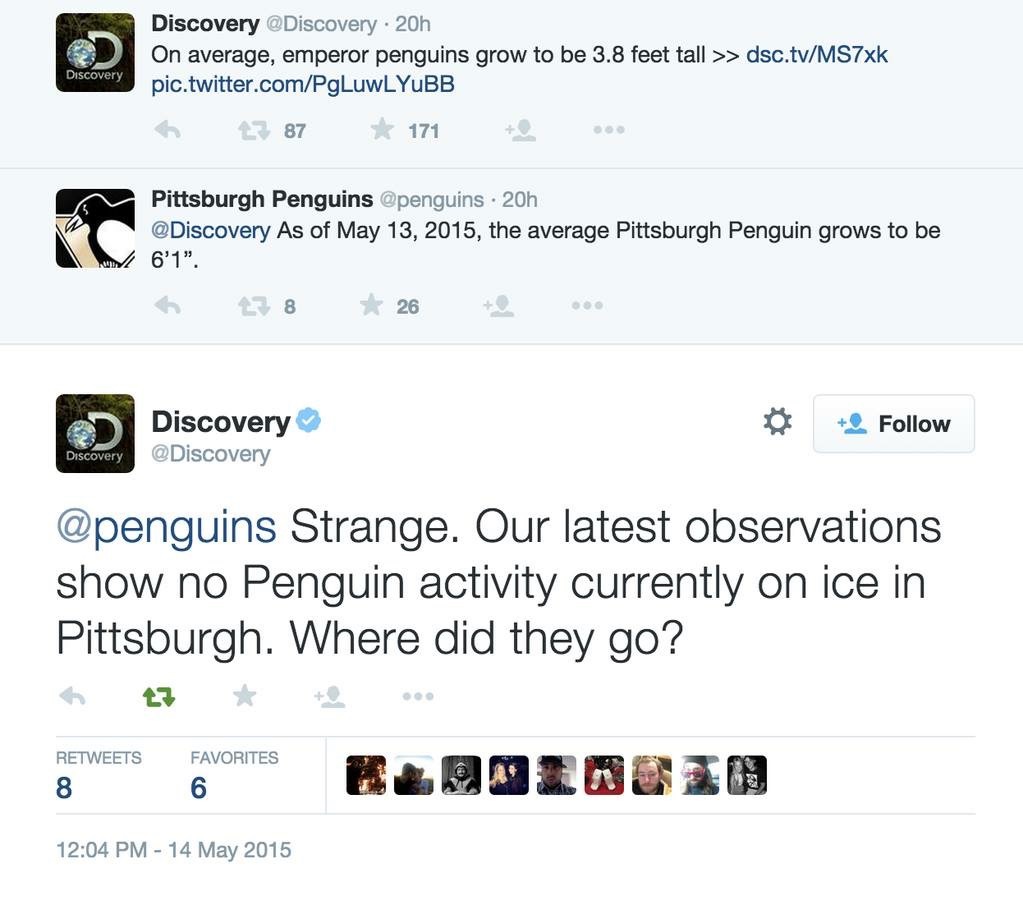Follow user icon on emperor penguins tweet

click(x=520, y=130)
